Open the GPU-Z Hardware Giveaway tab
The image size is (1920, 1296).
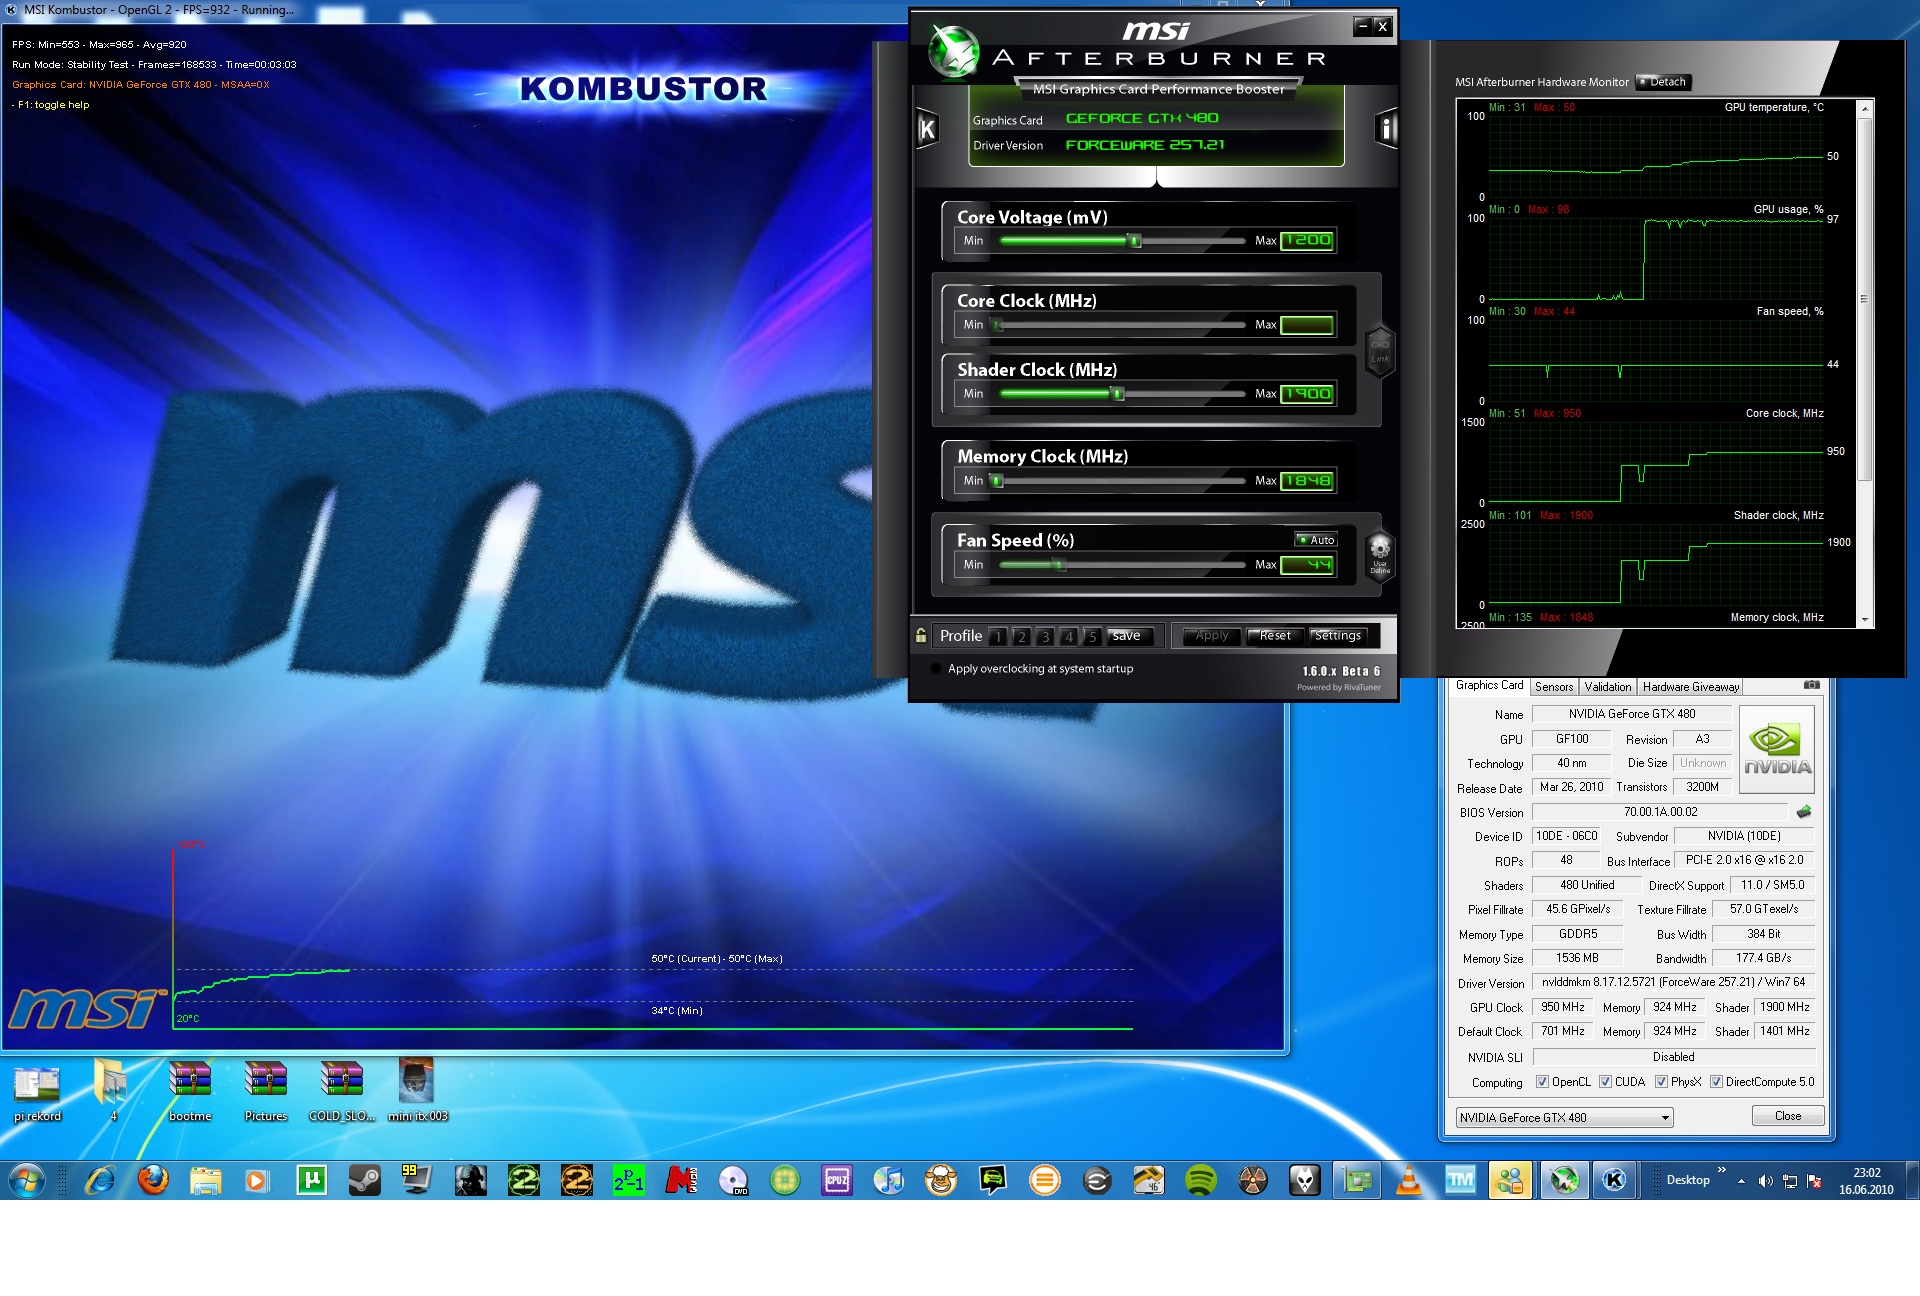pyautogui.click(x=1690, y=687)
